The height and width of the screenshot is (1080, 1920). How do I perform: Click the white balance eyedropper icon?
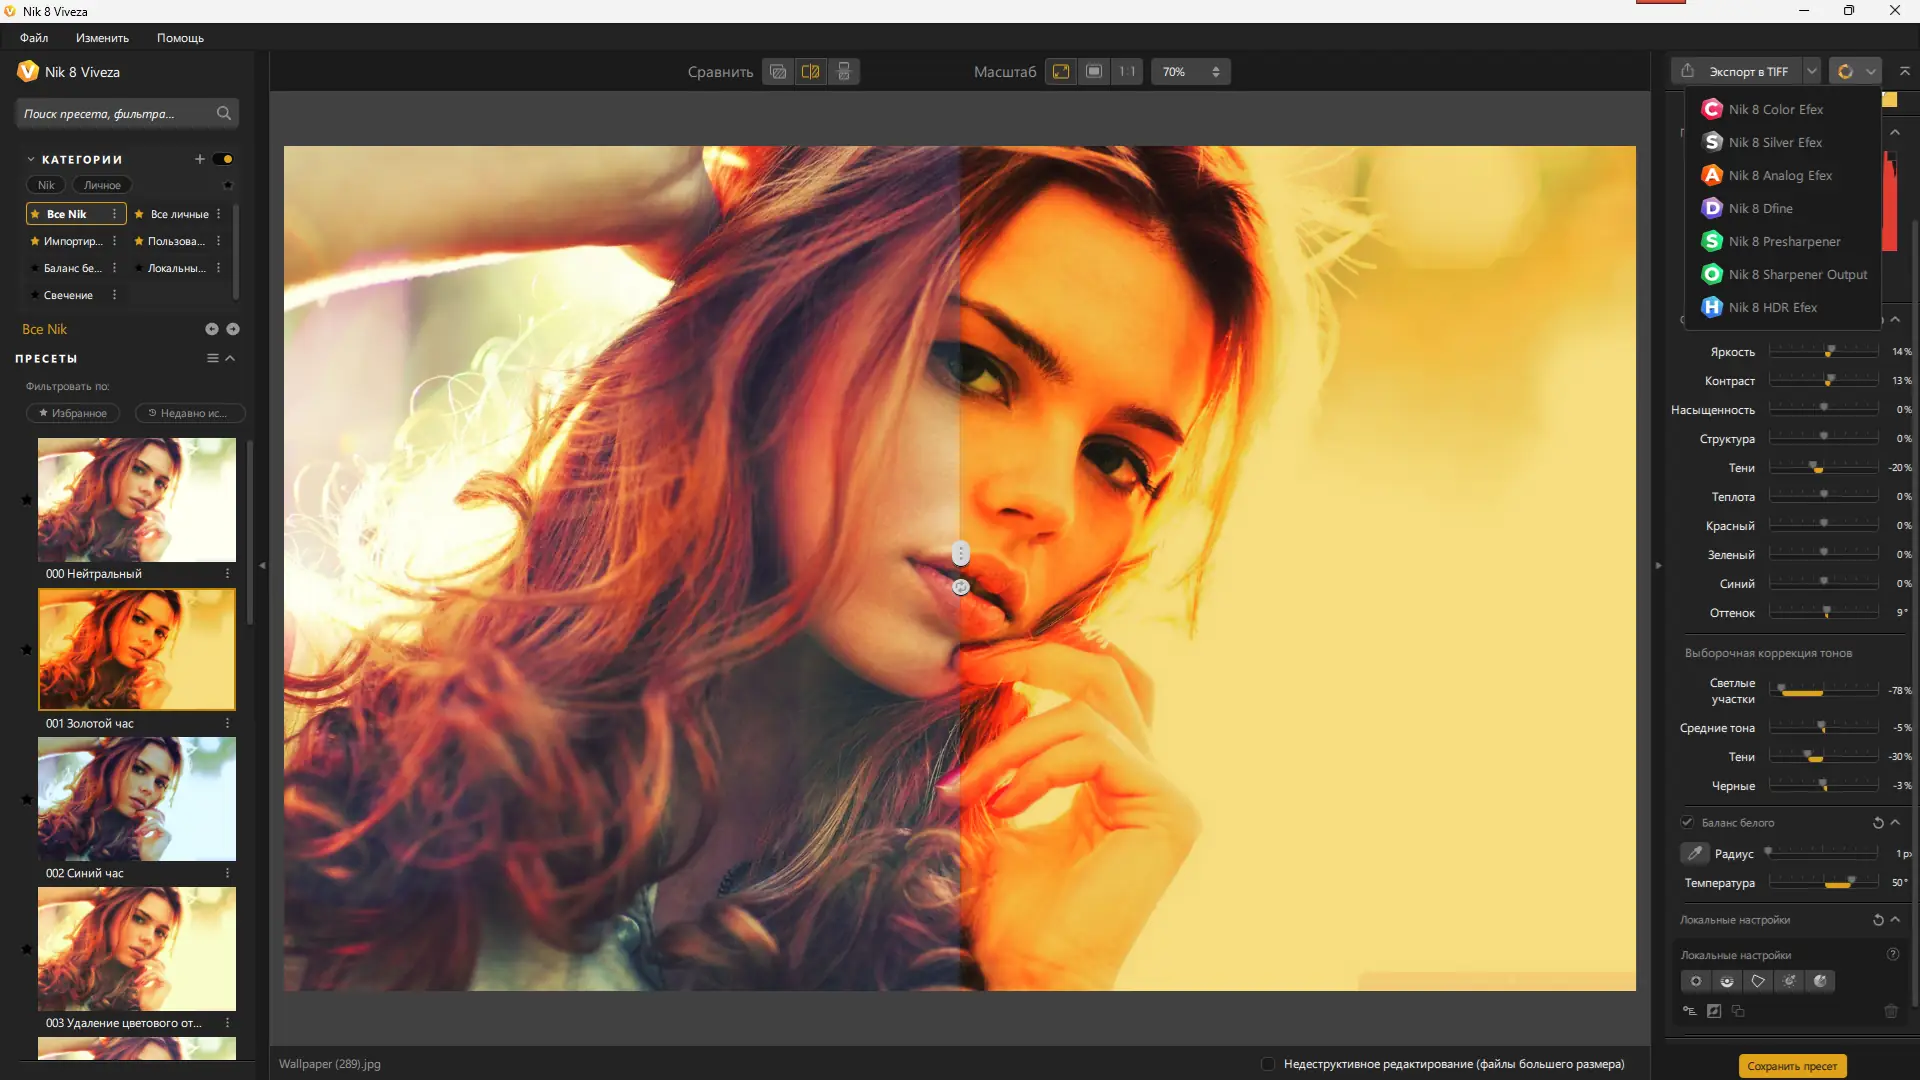pos(1695,853)
